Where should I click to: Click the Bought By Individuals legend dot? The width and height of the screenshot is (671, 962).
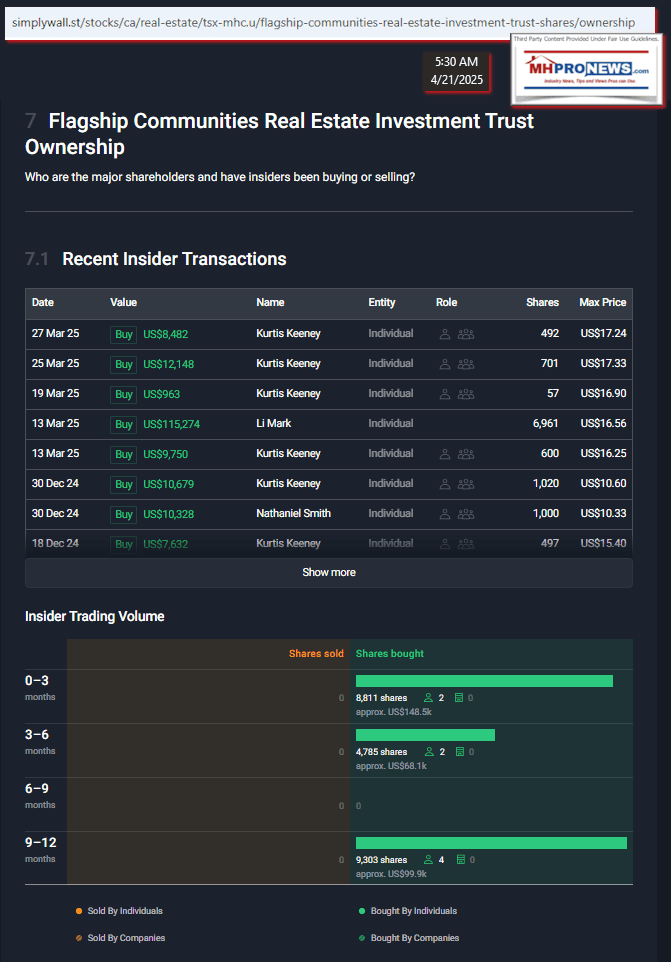coord(362,911)
